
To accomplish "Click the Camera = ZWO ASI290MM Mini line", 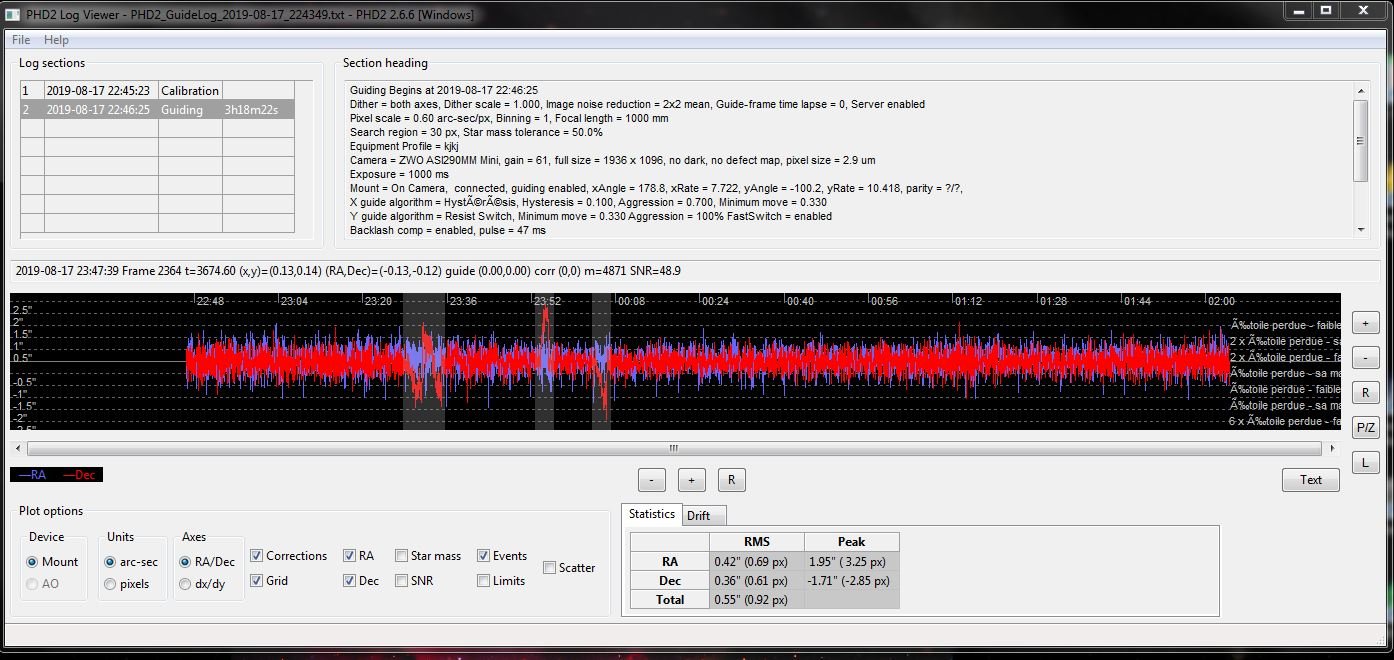I will point(613,160).
